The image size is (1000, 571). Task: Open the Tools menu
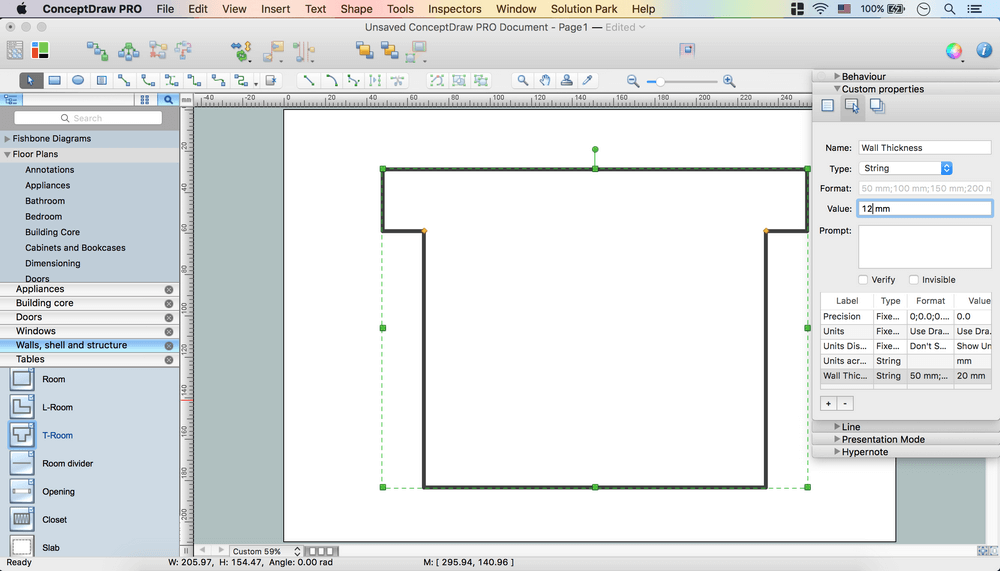401,9
